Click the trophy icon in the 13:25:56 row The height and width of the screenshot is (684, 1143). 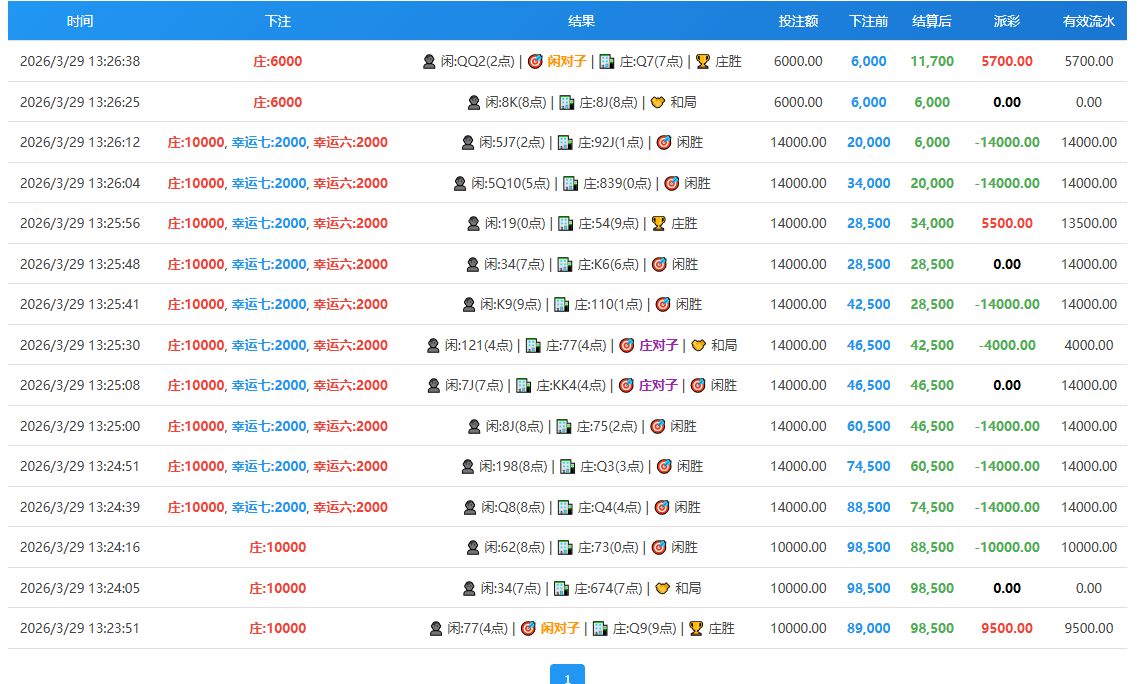658,223
